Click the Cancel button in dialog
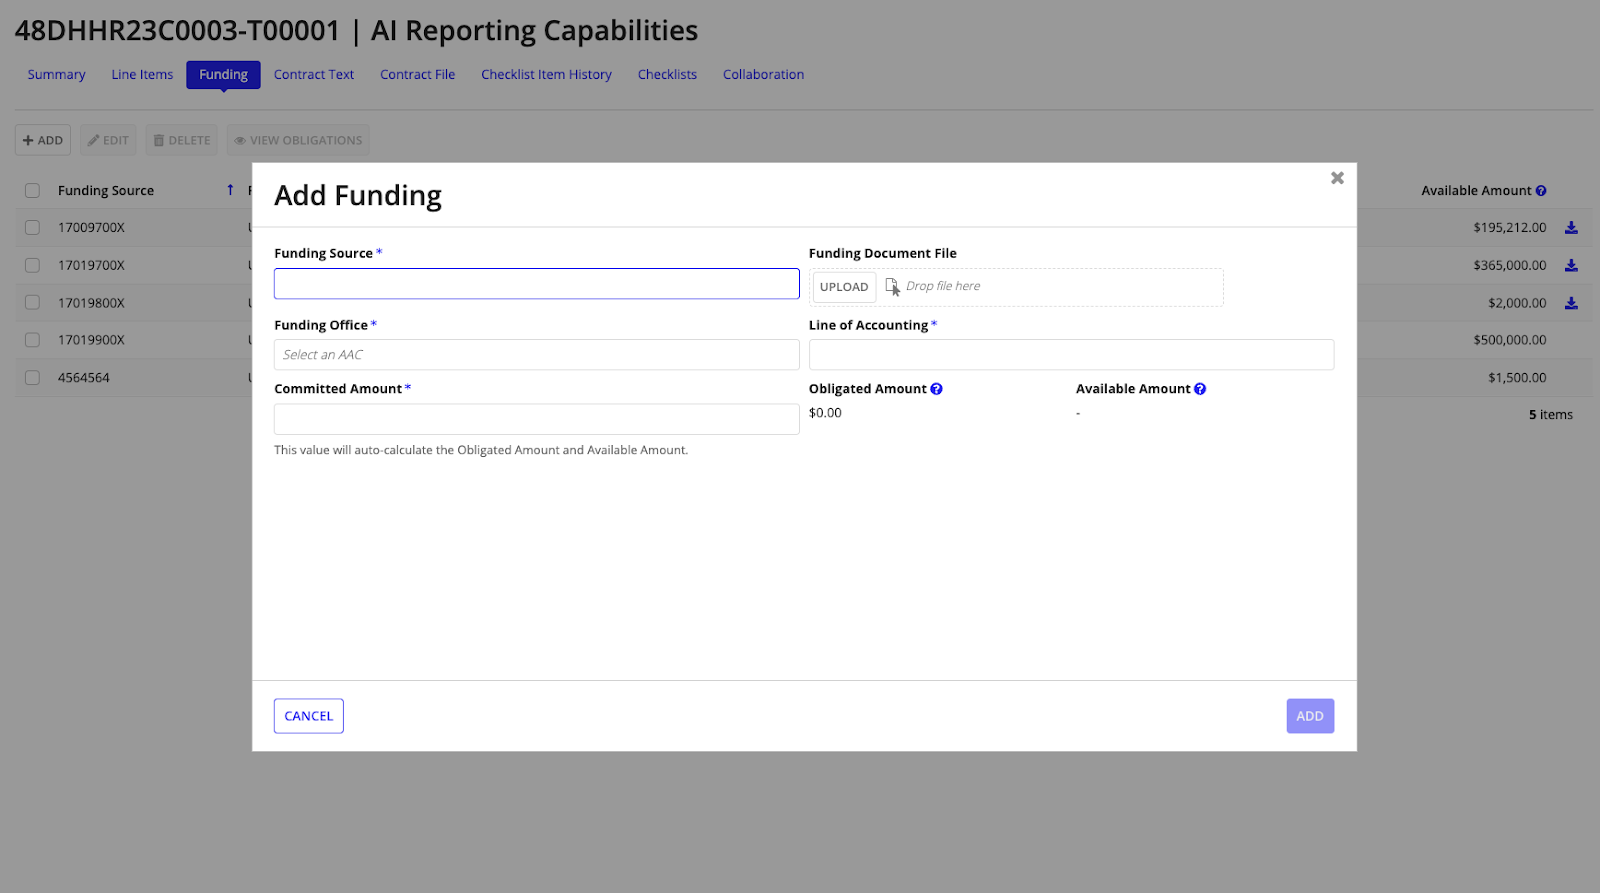This screenshot has width=1600, height=893. (x=309, y=716)
